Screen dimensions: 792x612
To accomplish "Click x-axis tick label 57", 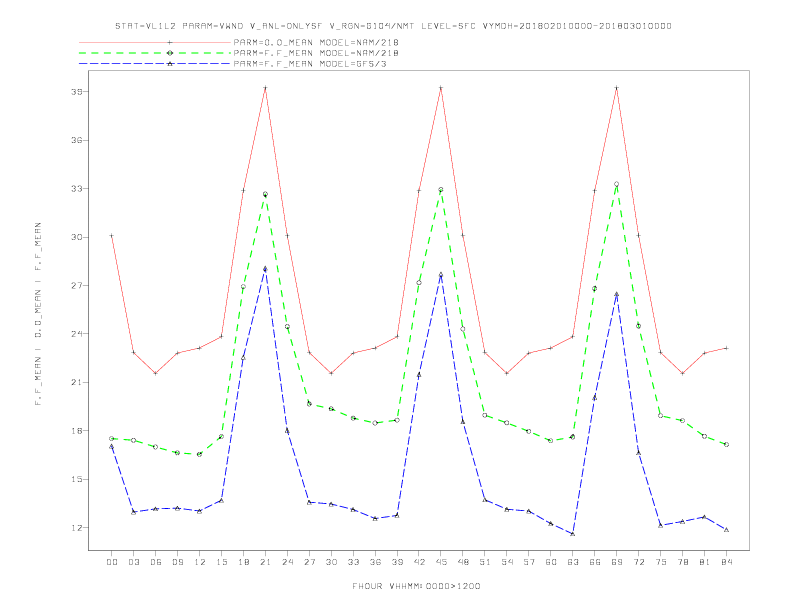I will click(529, 562).
